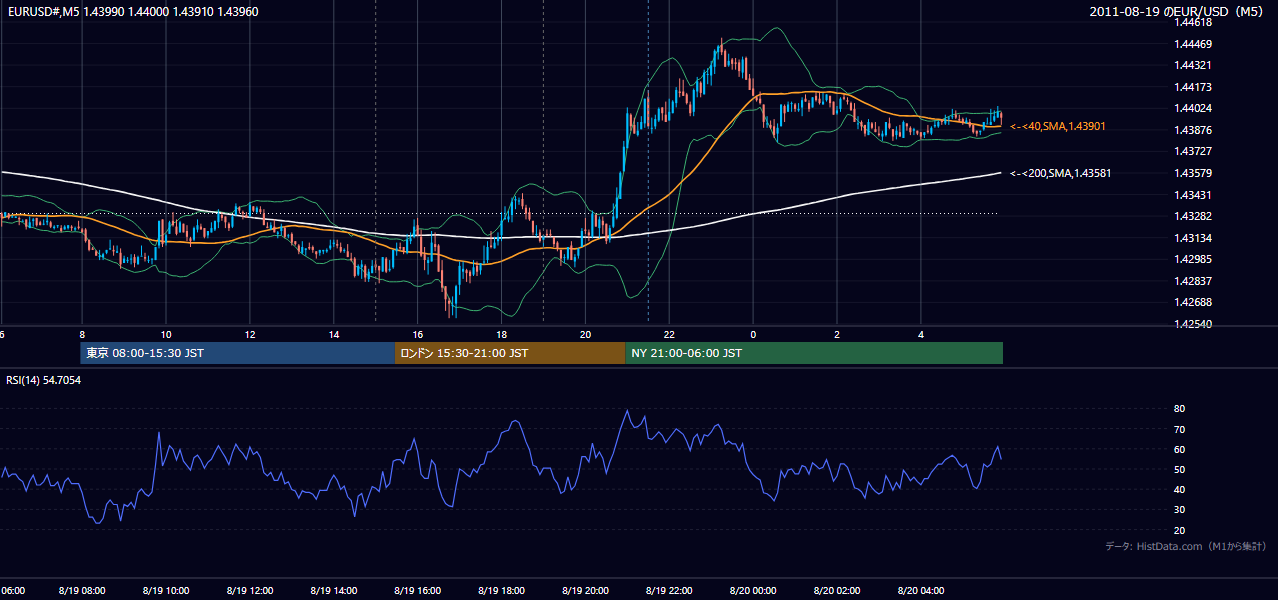Viewport: 1278px width, 600px height.
Task: Click the 40 SMA 1.43901 label
Action: (x=1057, y=126)
